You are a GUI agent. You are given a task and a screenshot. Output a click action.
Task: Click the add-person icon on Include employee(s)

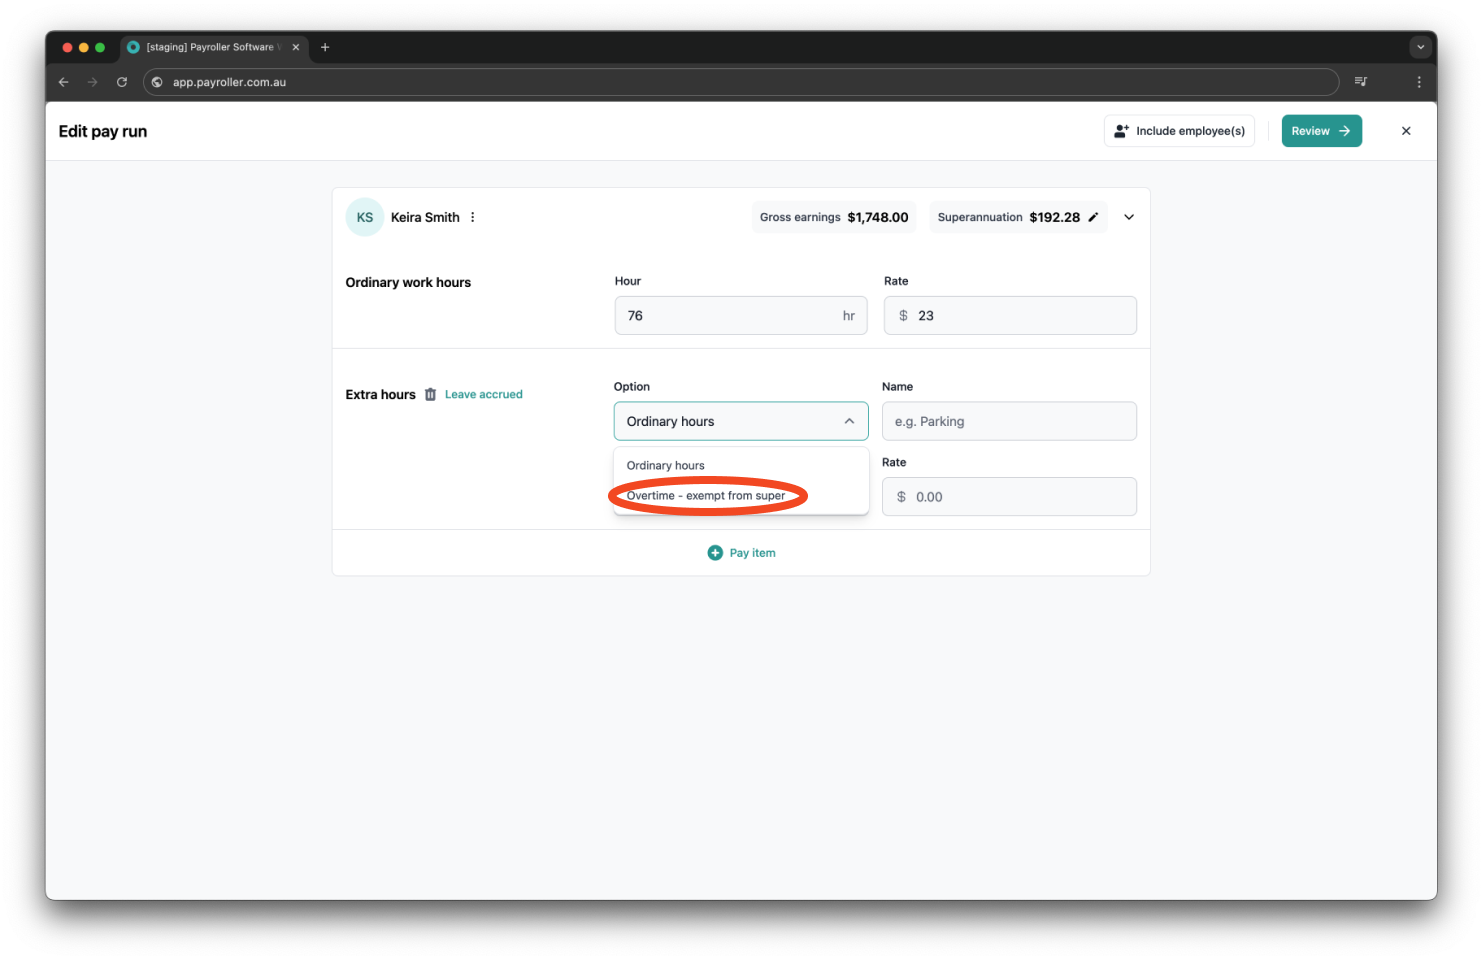click(1120, 130)
